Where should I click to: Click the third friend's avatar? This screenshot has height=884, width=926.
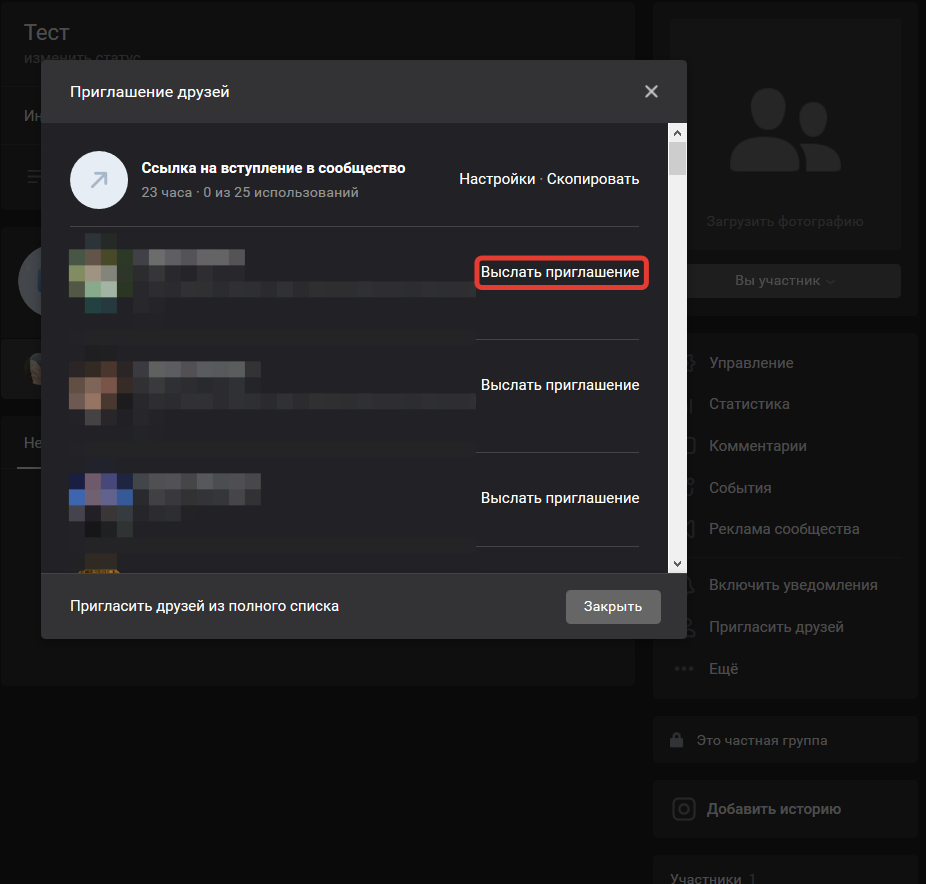[100, 498]
